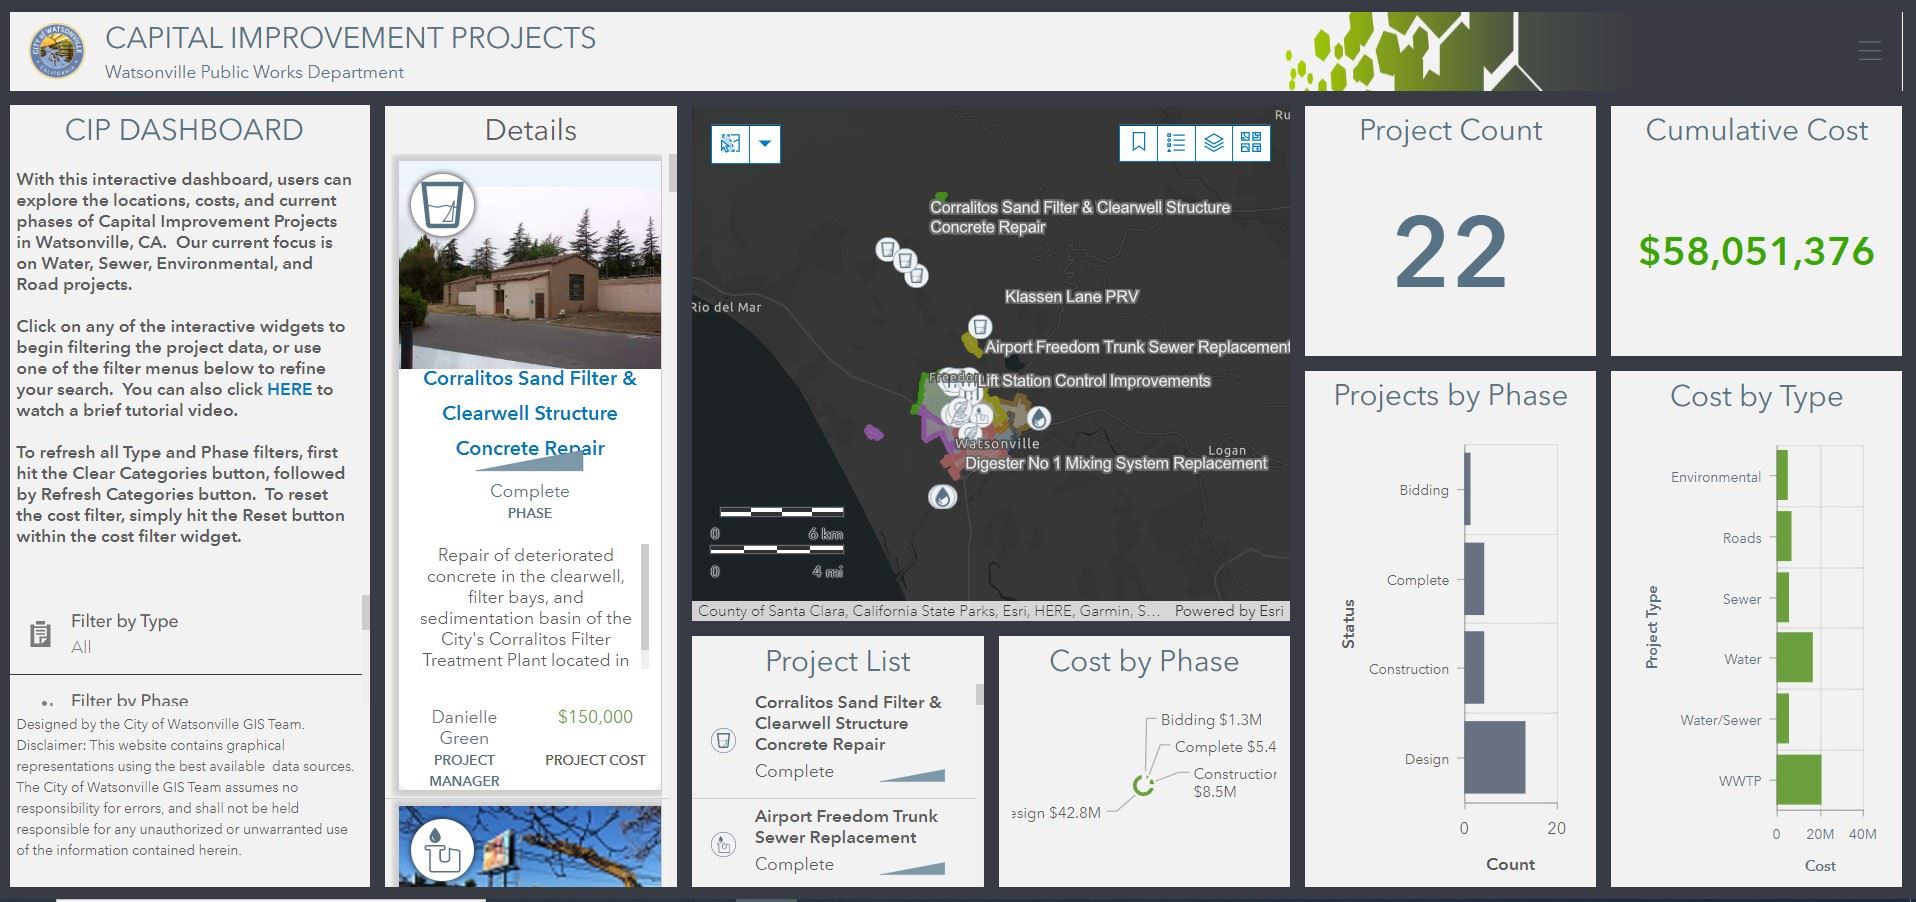Open the map Legend list icon

1176,144
